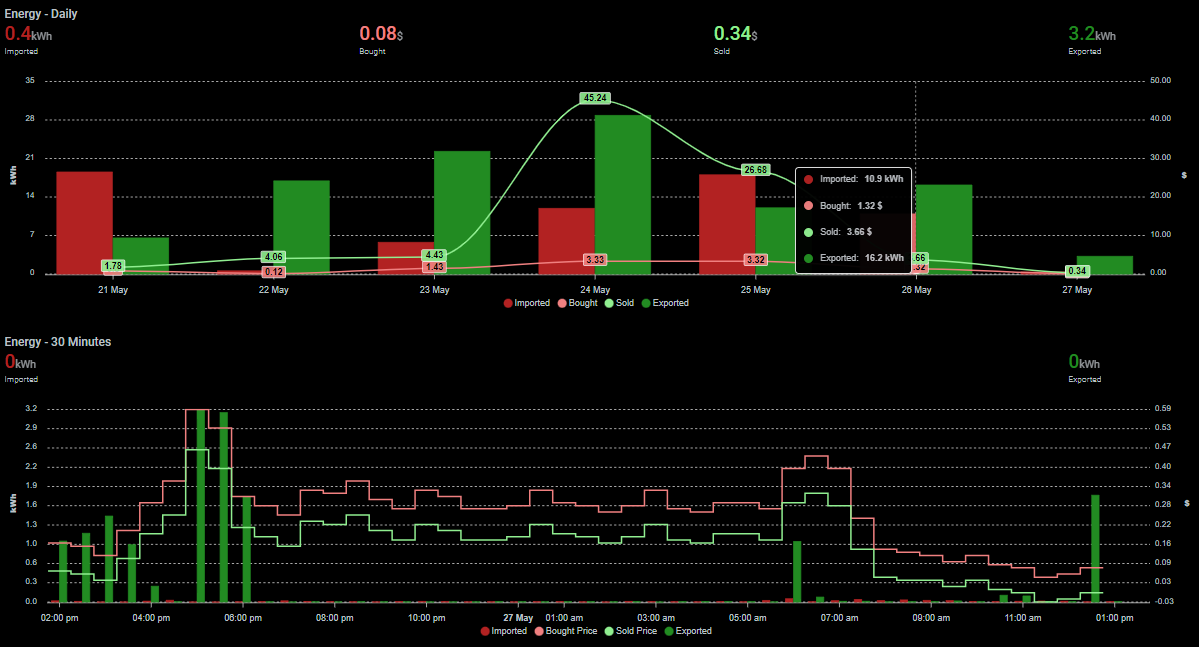The height and width of the screenshot is (647, 1199).
Task: Click the 45.24 data label on the Sold curve
Action: tap(593, 98)
